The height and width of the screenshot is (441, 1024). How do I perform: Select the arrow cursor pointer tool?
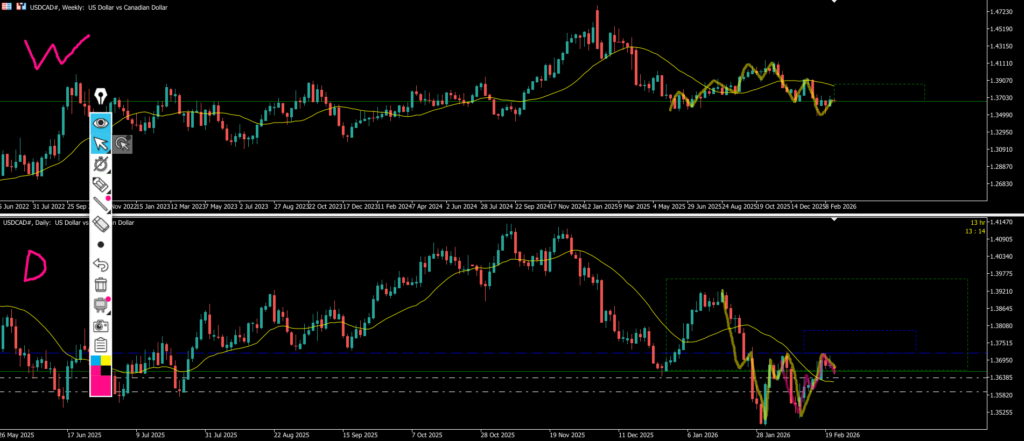point(100,144)
